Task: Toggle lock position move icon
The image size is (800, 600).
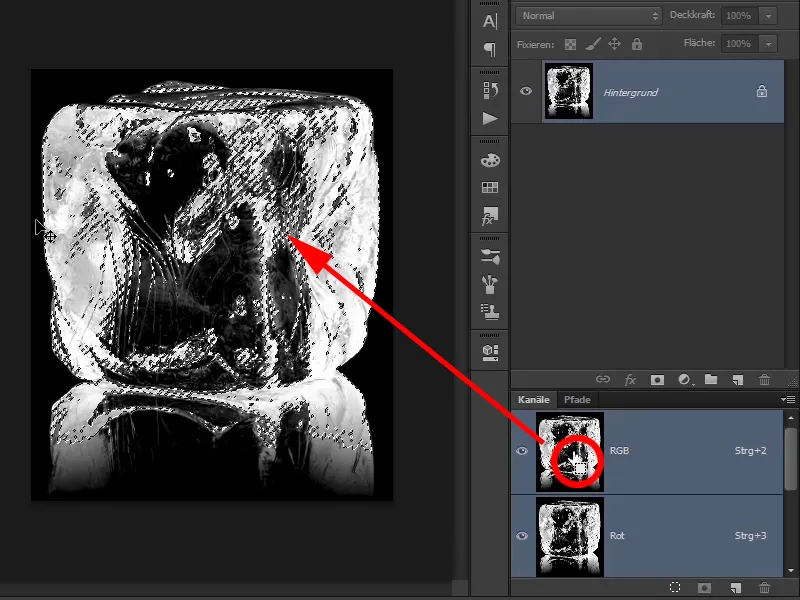Action: pos(614,44)
